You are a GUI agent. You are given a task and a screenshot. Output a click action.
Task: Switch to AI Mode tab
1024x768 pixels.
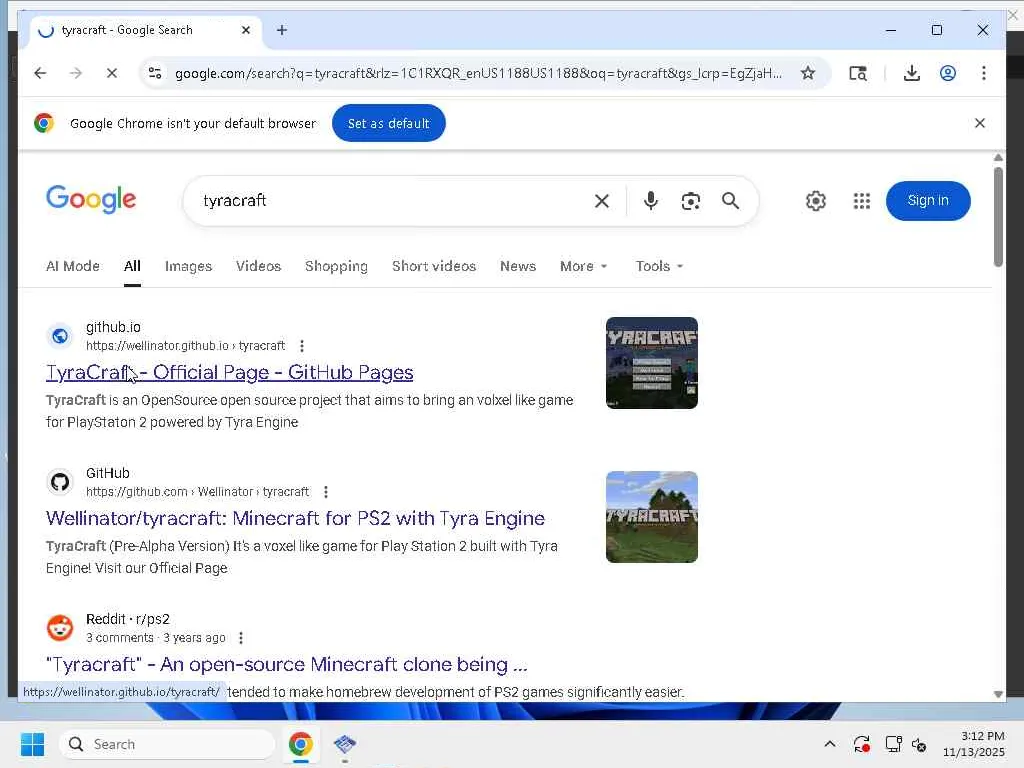(72, 266)
